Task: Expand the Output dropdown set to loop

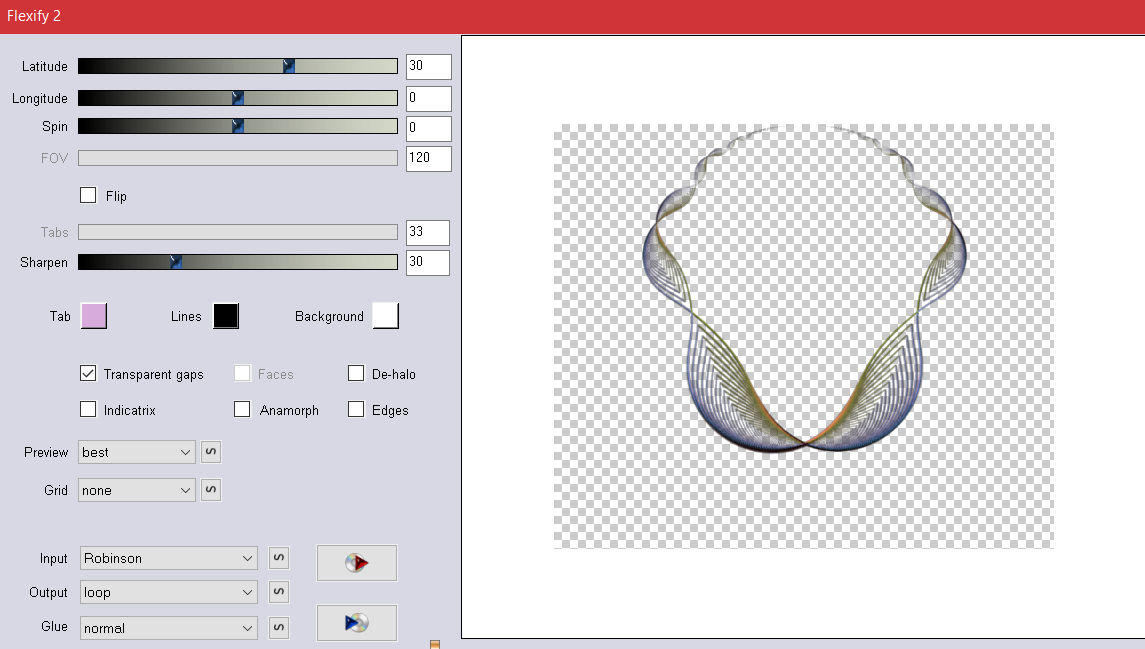Action: coord(168,592)
